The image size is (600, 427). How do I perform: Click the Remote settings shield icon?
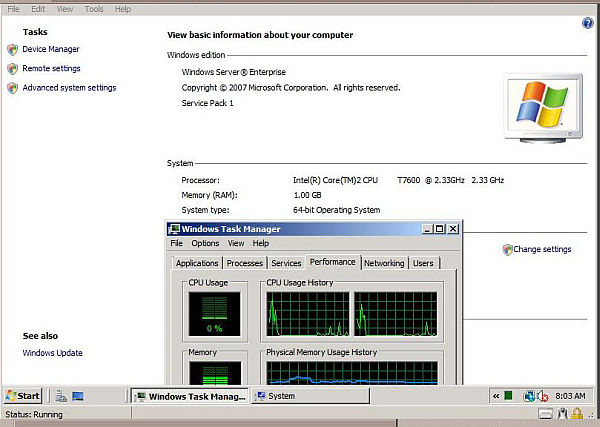pyautogui.click(x=13, y=68)
